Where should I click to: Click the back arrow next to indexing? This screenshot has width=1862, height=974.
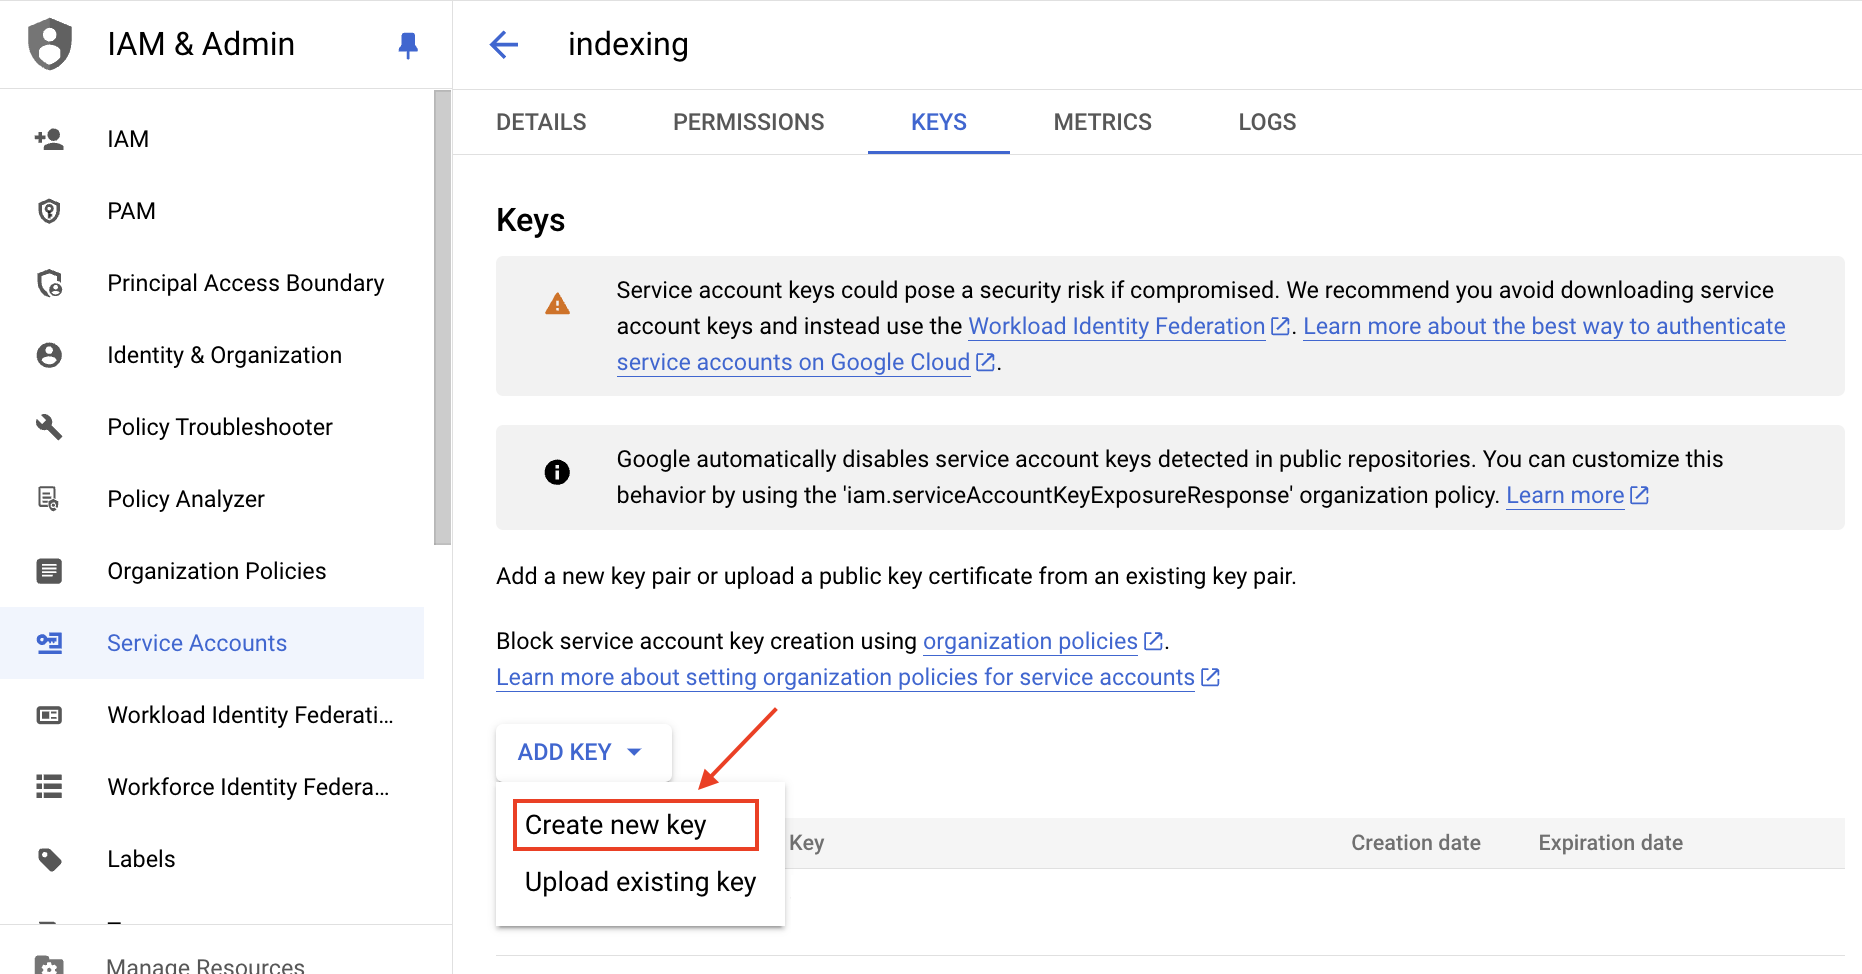click(x=504, y=44)
